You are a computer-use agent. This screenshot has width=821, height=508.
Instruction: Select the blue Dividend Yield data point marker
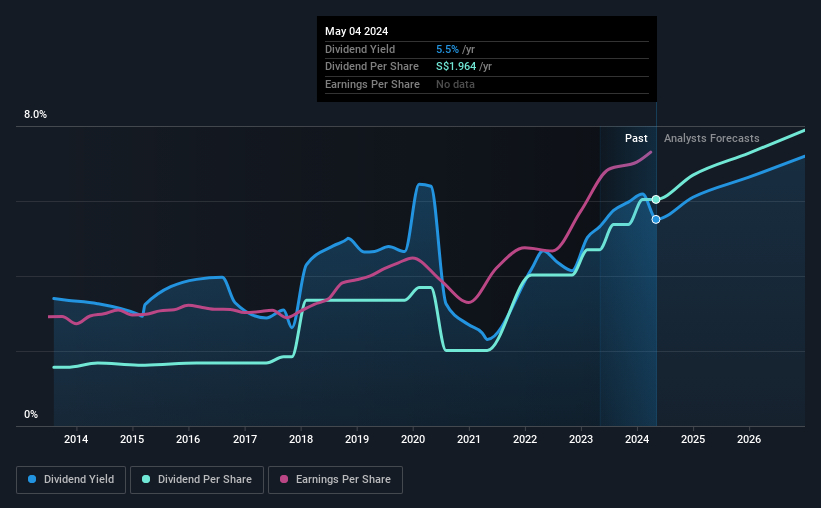coord(656,219)
